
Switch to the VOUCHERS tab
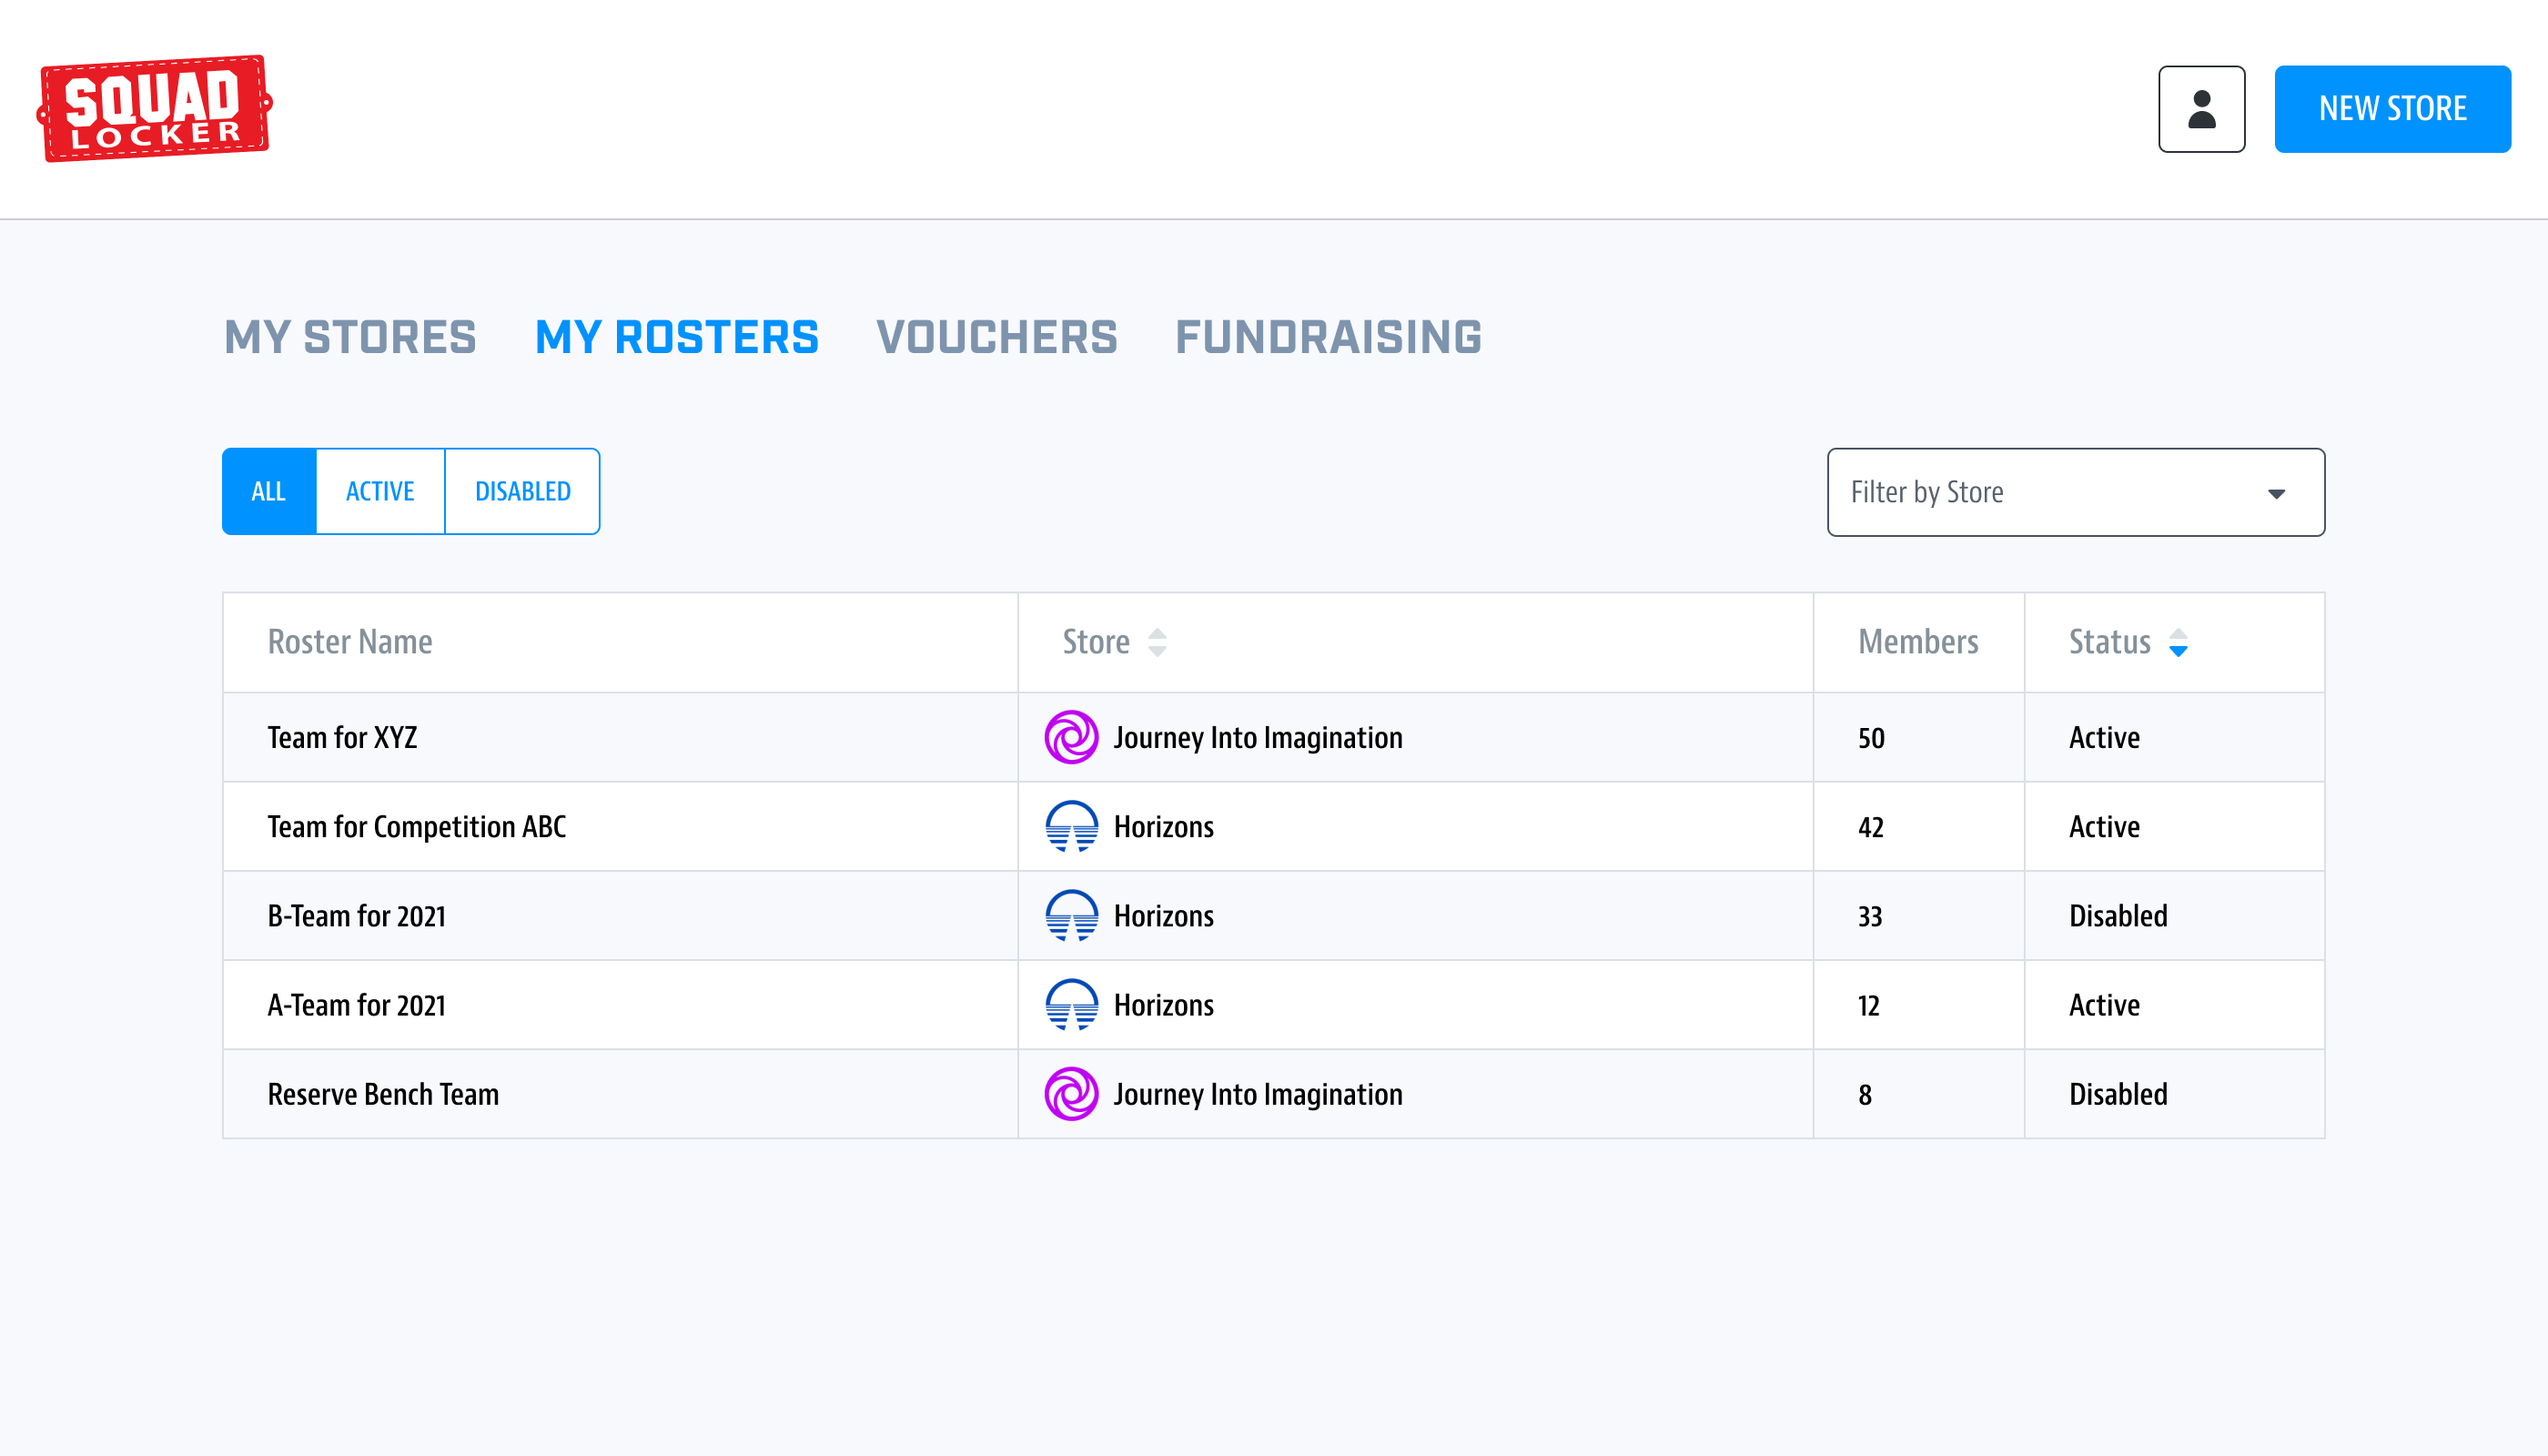coord(996,337)
